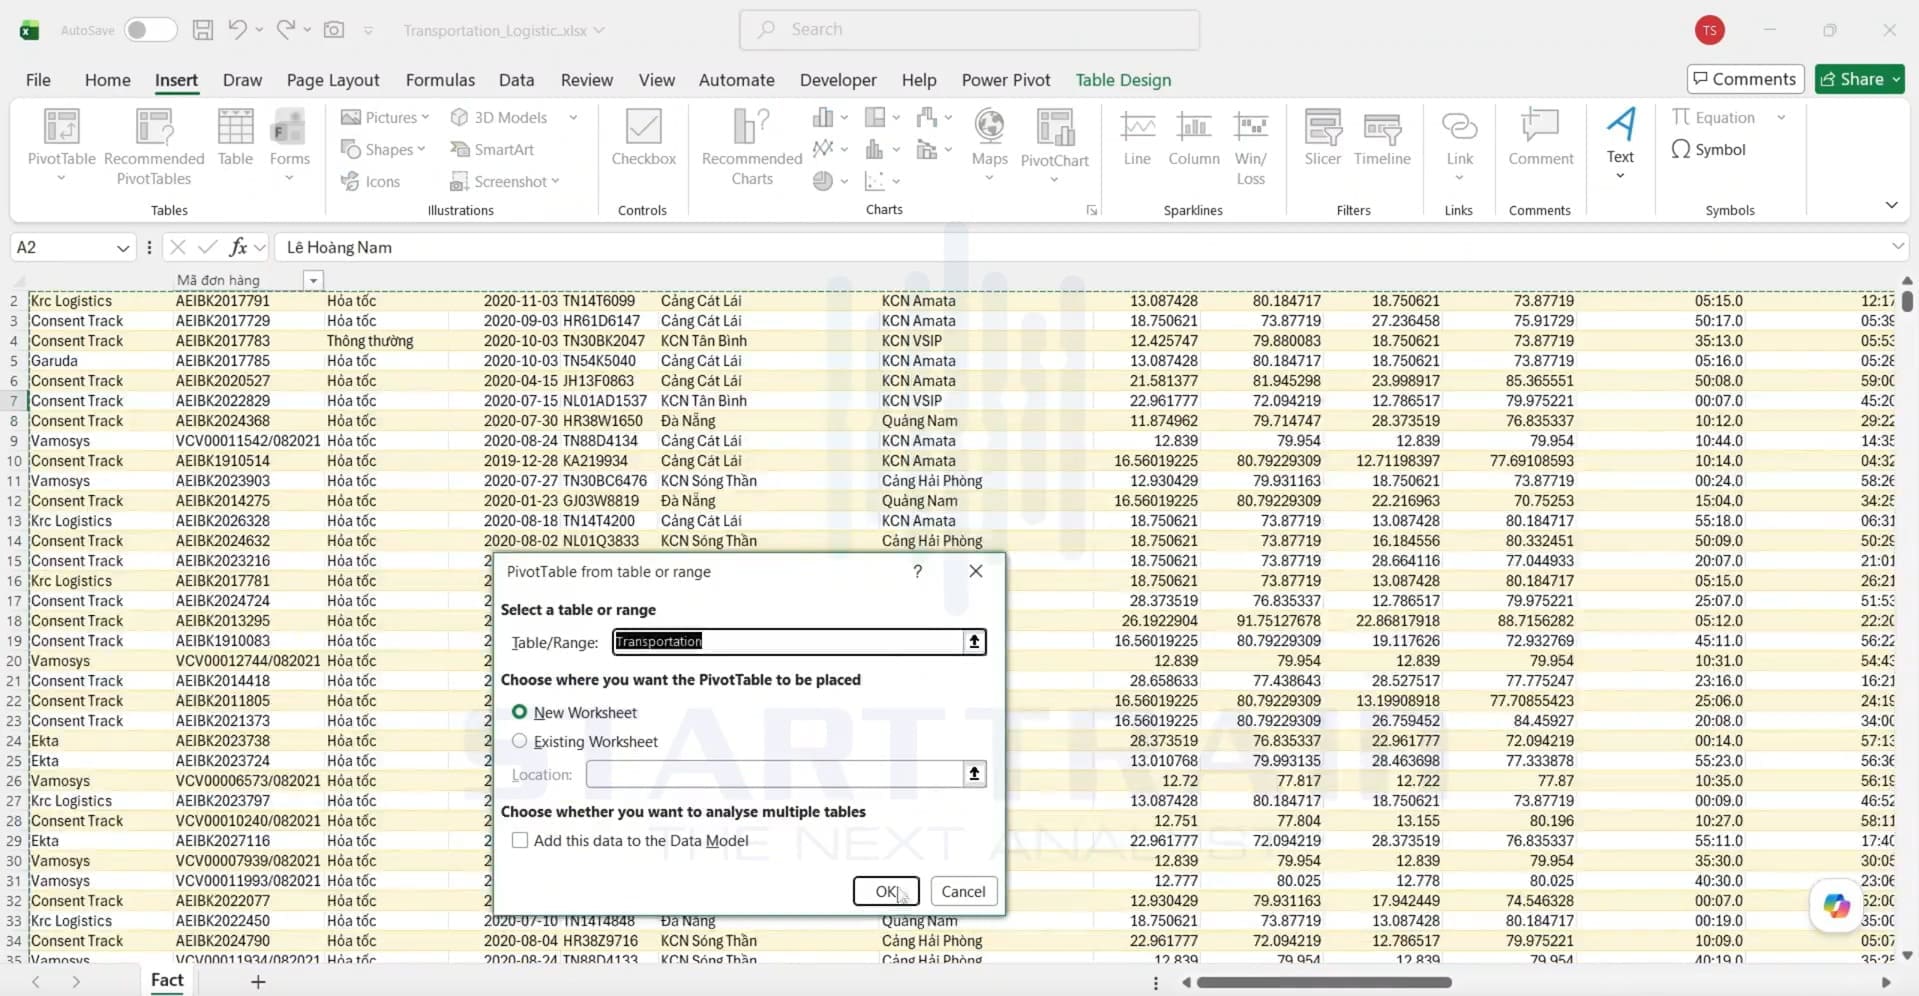Open the Name Box dropdown arrow
The width and height of the screenshot is (1919, 996).
[122, 248]
